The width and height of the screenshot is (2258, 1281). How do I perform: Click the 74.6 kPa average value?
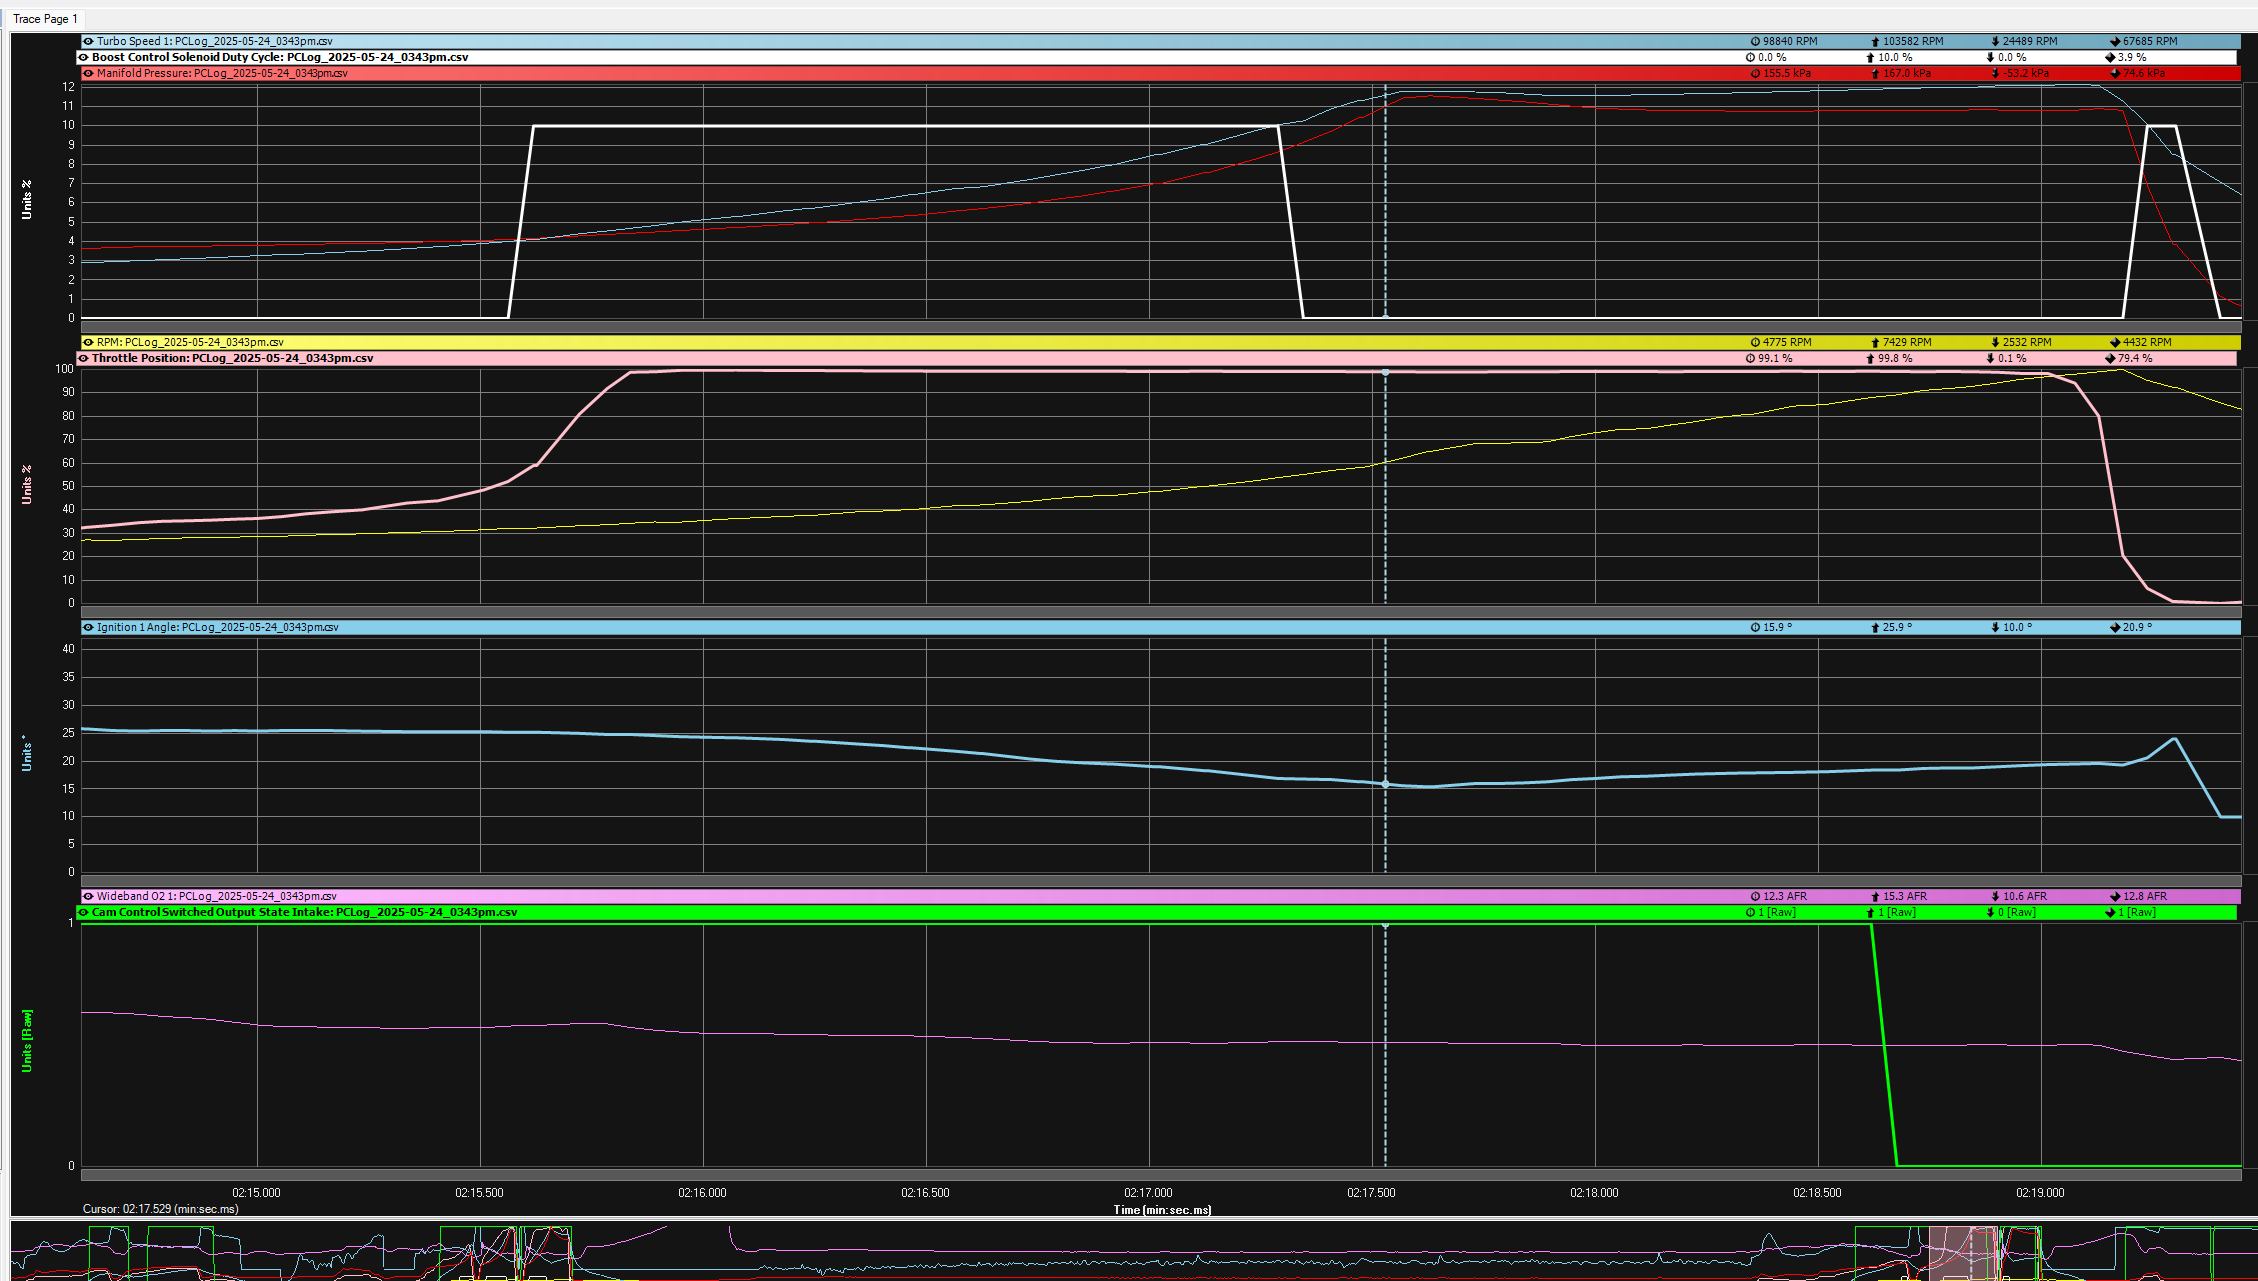(2144, 73)
